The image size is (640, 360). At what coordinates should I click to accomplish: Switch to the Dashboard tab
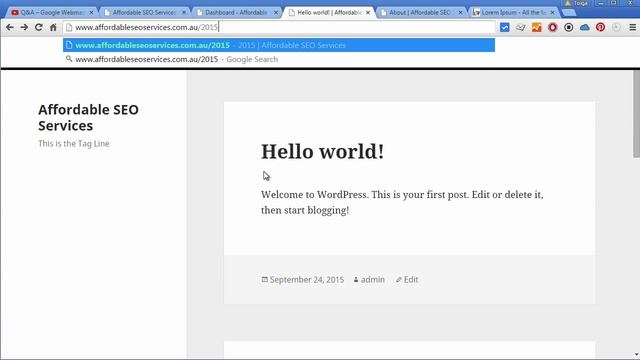[236, 13]
